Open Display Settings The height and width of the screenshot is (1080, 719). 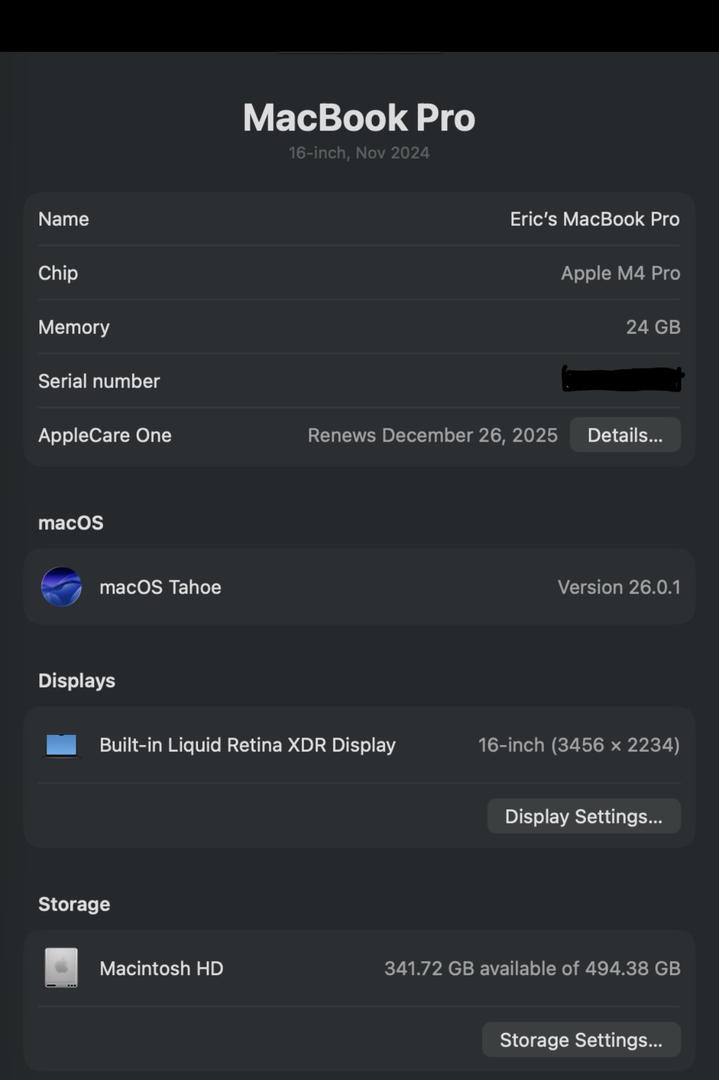583,816
